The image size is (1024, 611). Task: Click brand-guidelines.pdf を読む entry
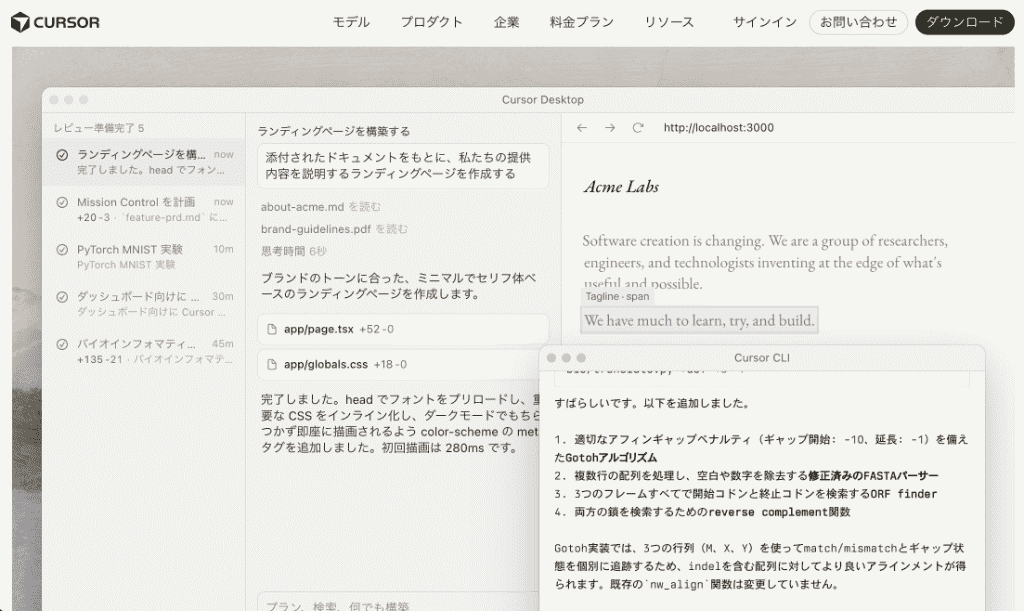click(334, 229)
